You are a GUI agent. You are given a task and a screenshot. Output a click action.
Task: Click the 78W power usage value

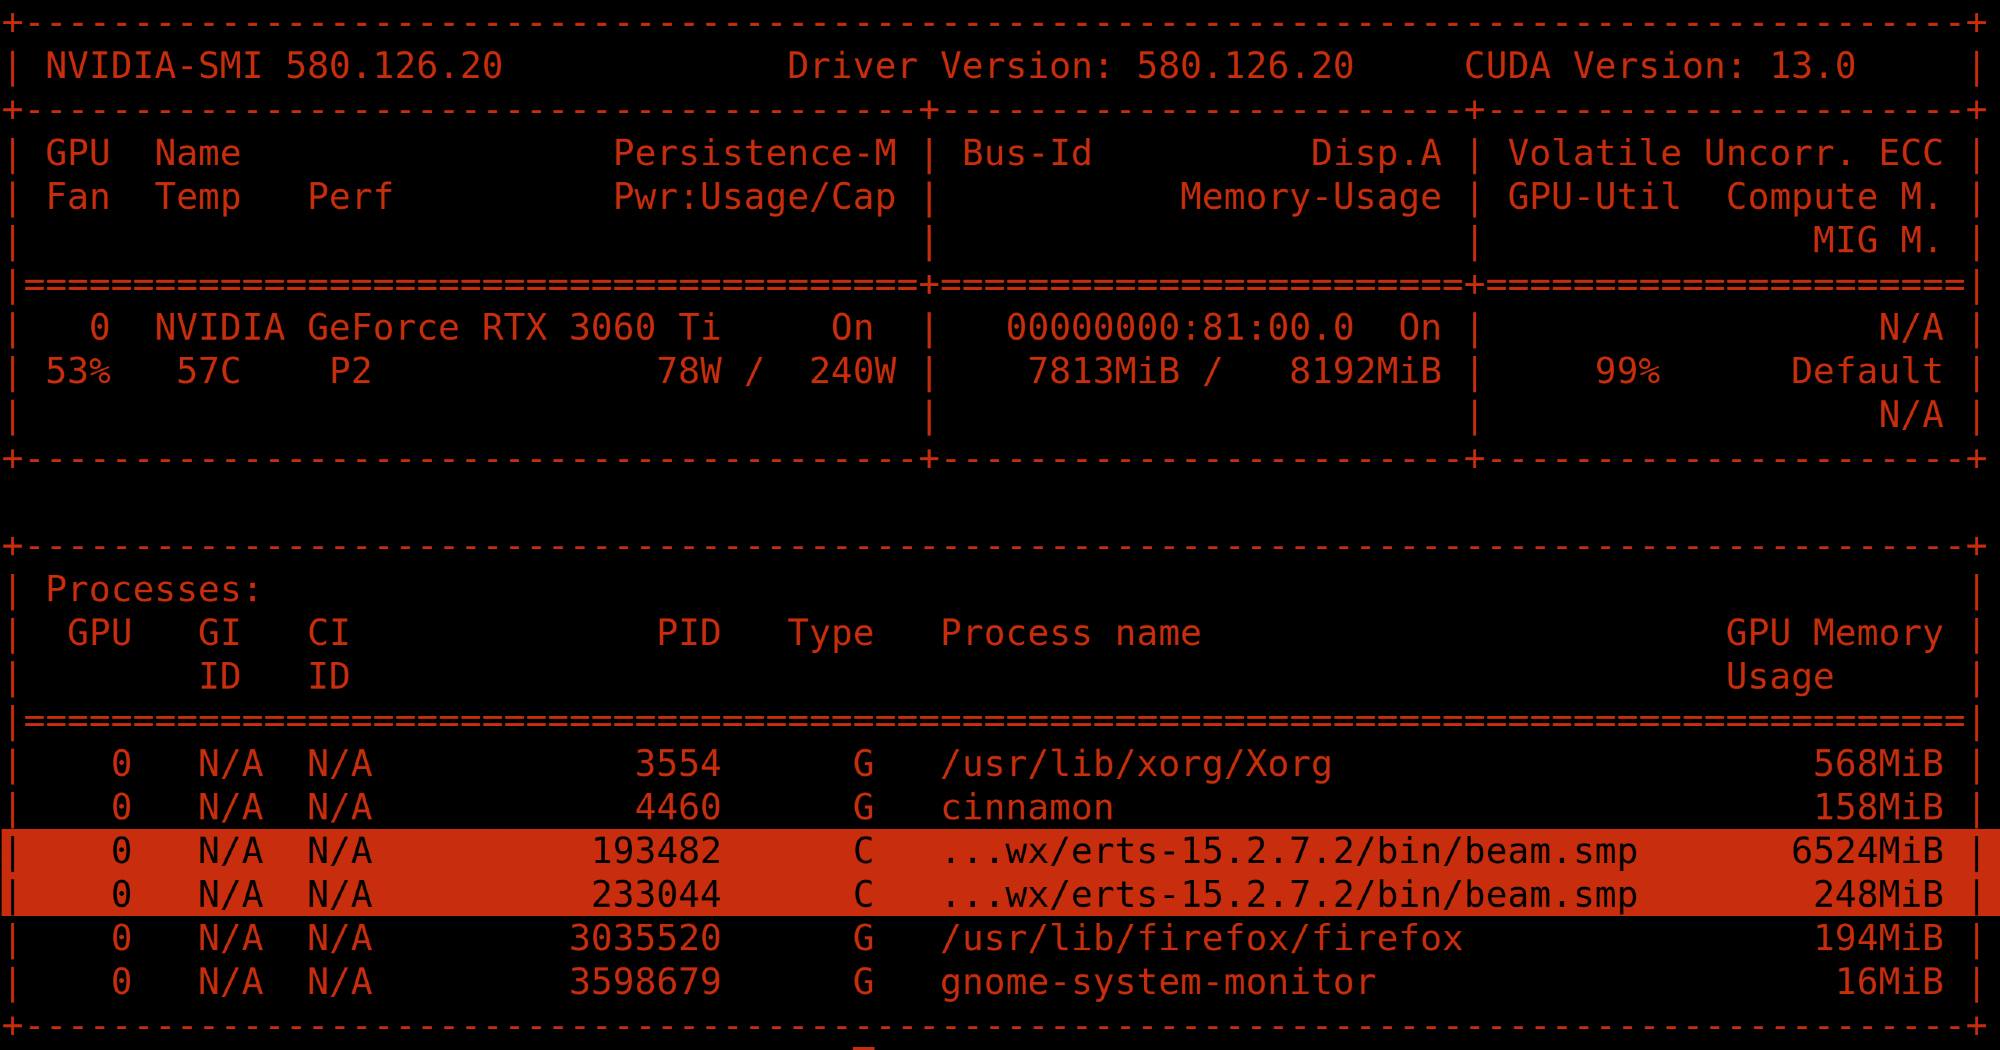[688, 371]
